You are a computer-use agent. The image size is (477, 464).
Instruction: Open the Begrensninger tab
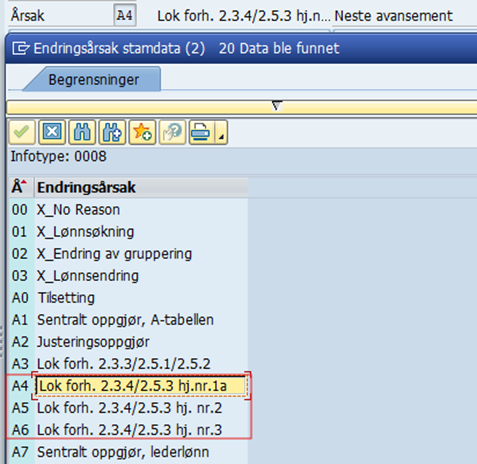coord(94,80)
